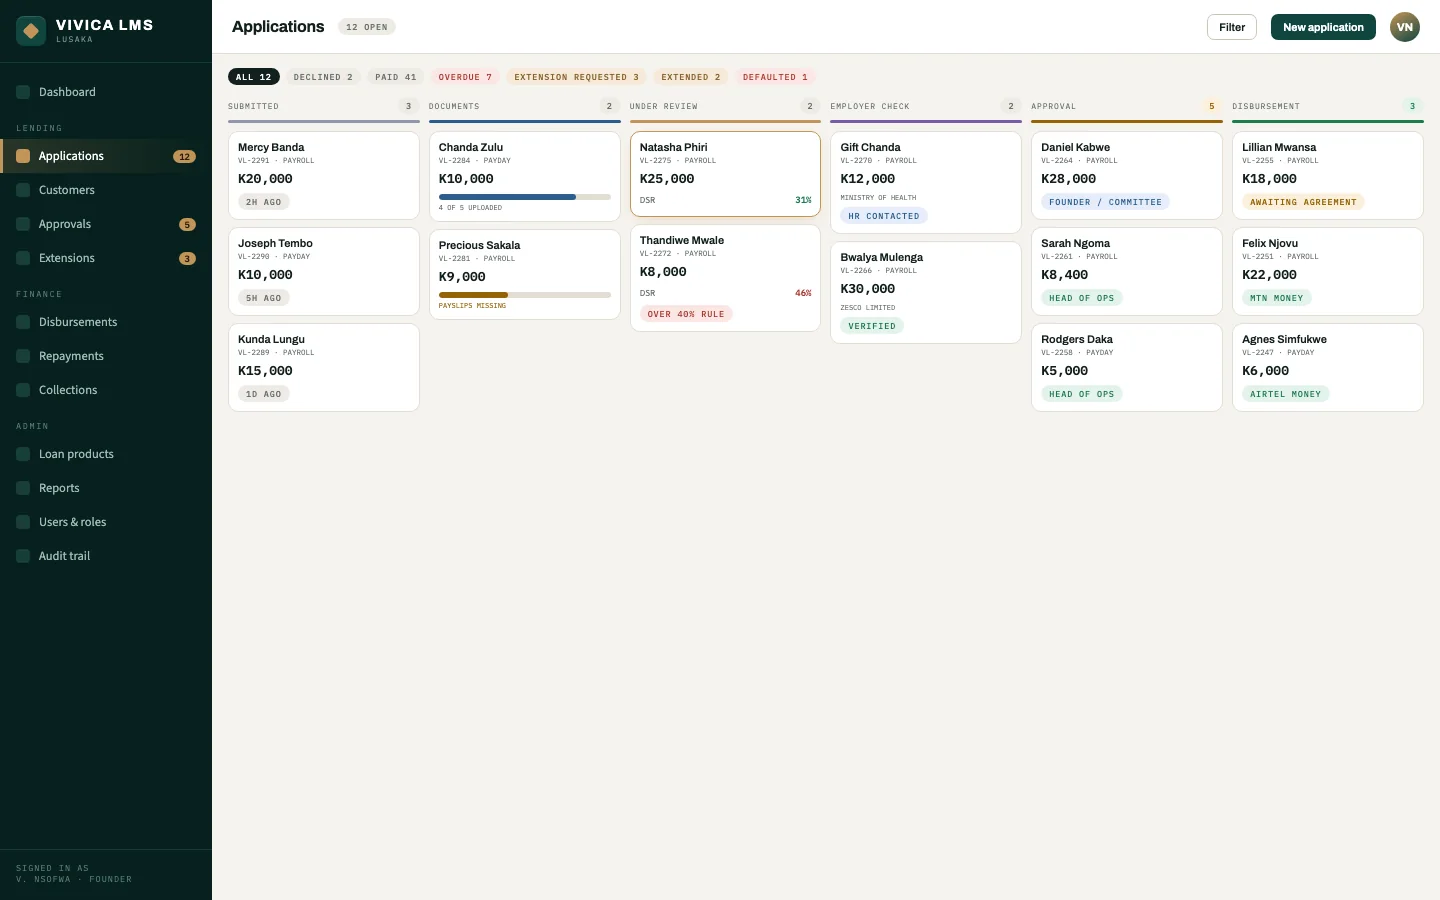Screen dimensions: 1440x900
Task: Click the Collections sidebar icon
Action: click(x=23, y=390)
